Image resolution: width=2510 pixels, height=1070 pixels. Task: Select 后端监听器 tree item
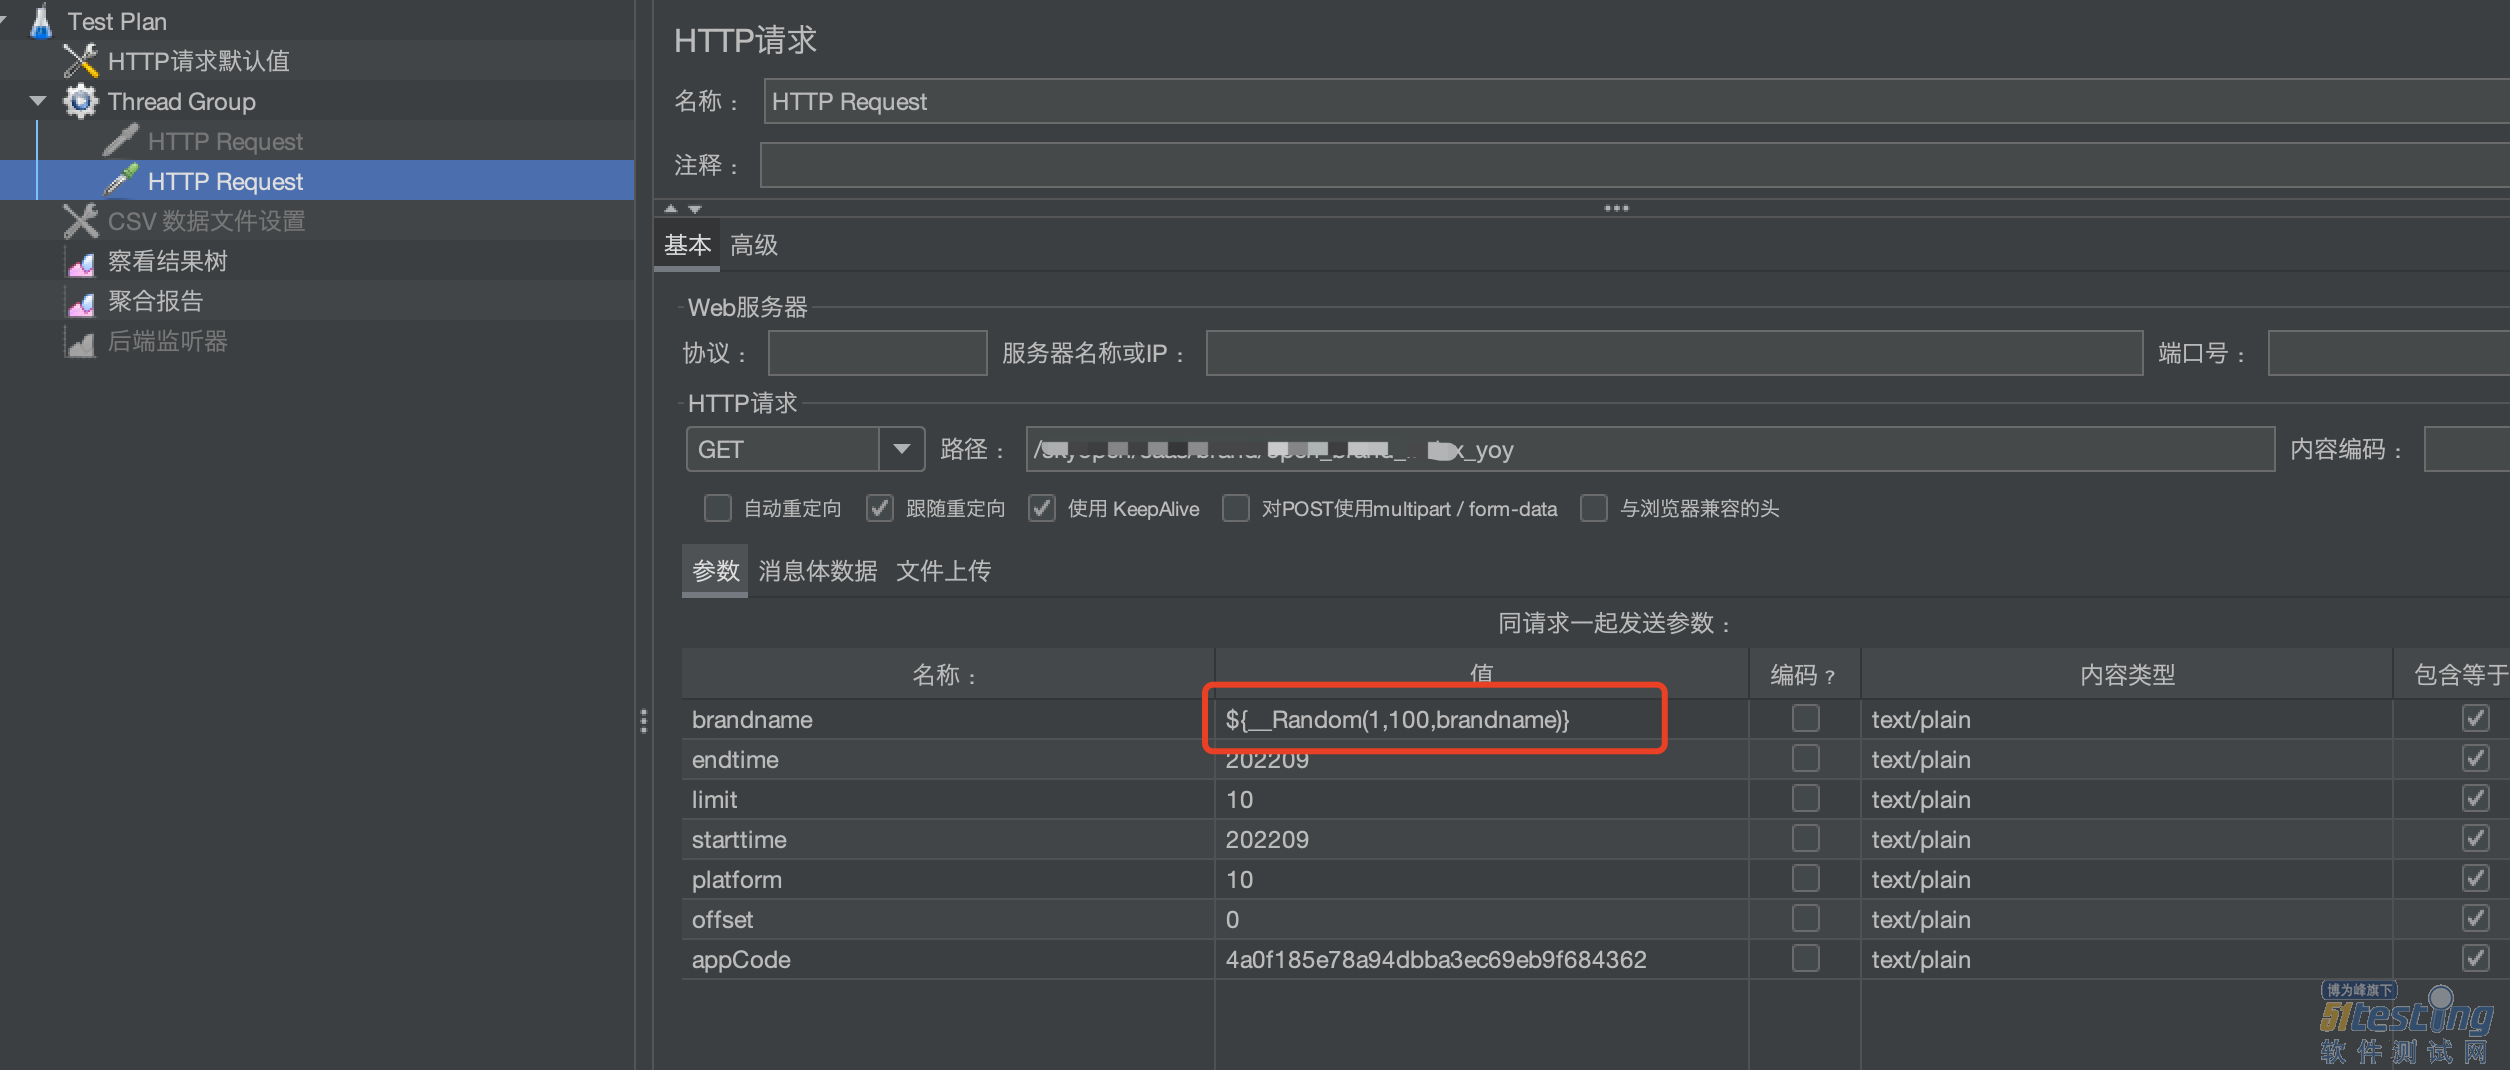[168, 341]
